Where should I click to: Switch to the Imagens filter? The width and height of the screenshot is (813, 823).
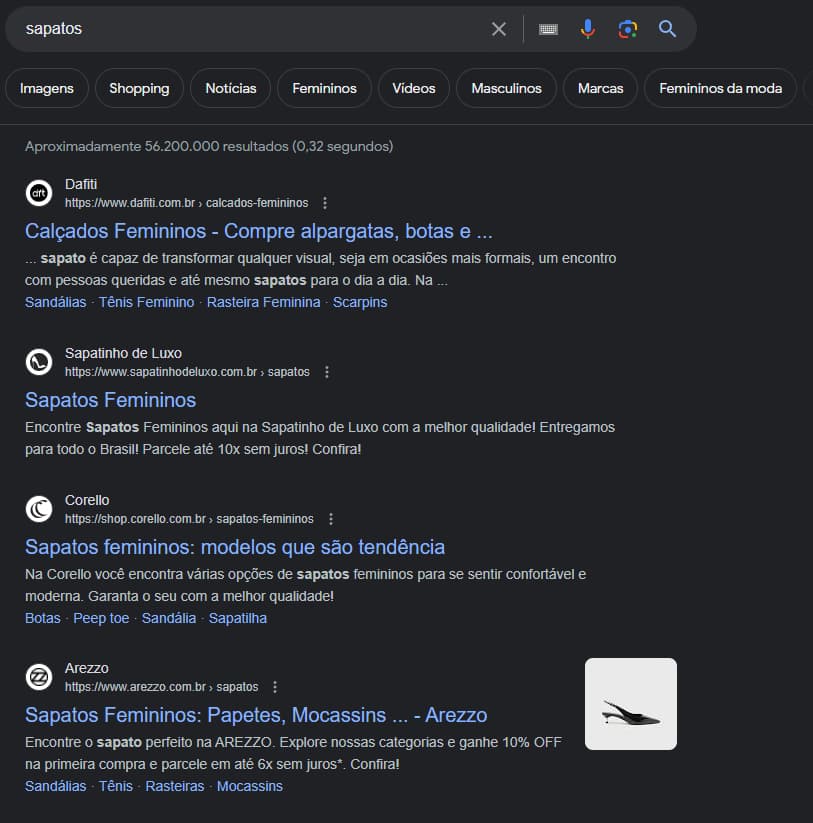point(47,88)
